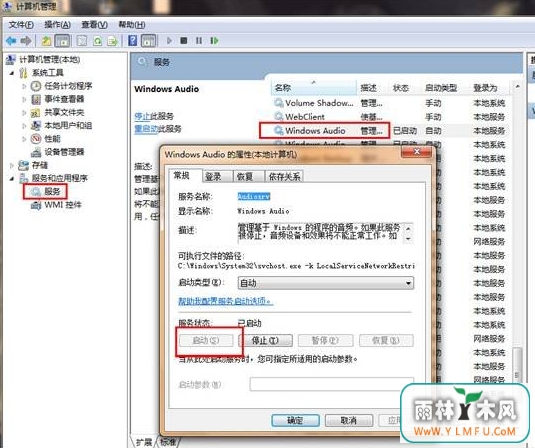
Task: Select Task Scheduler (任务计划程序) tree item
Action: (x=61, y=86)
